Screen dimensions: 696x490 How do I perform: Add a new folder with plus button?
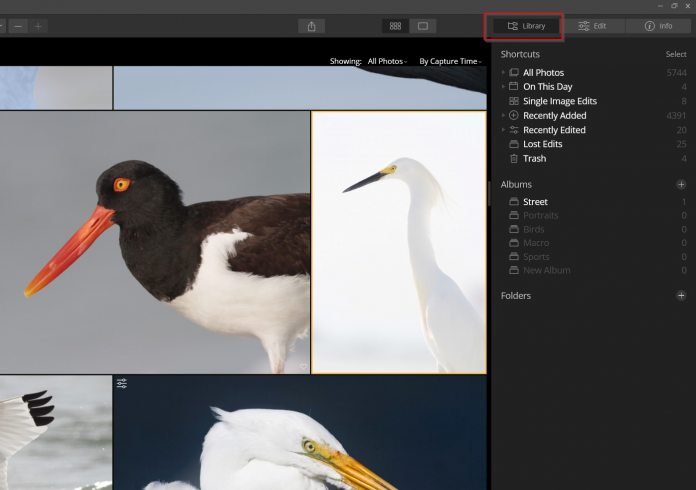[x=681, y=296]
